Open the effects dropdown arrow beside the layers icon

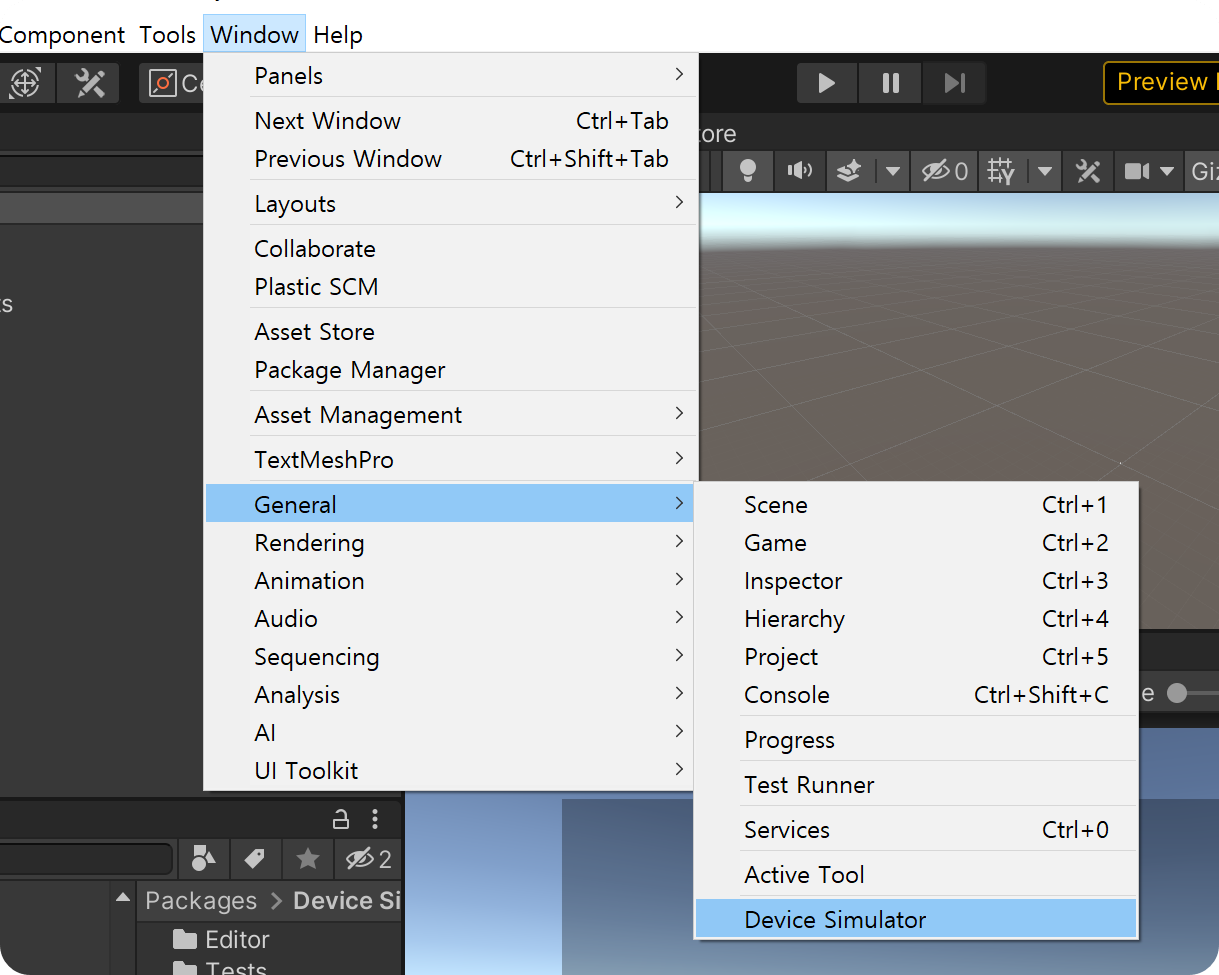pos(892,171)
